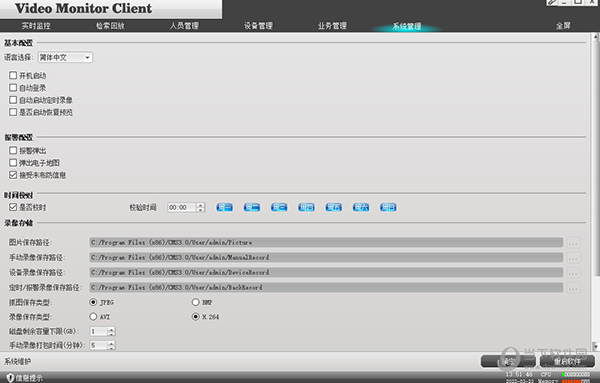Go to the 设备管理 device management tab
Viewport: 600px width, 383px height.
pos(258,26)
